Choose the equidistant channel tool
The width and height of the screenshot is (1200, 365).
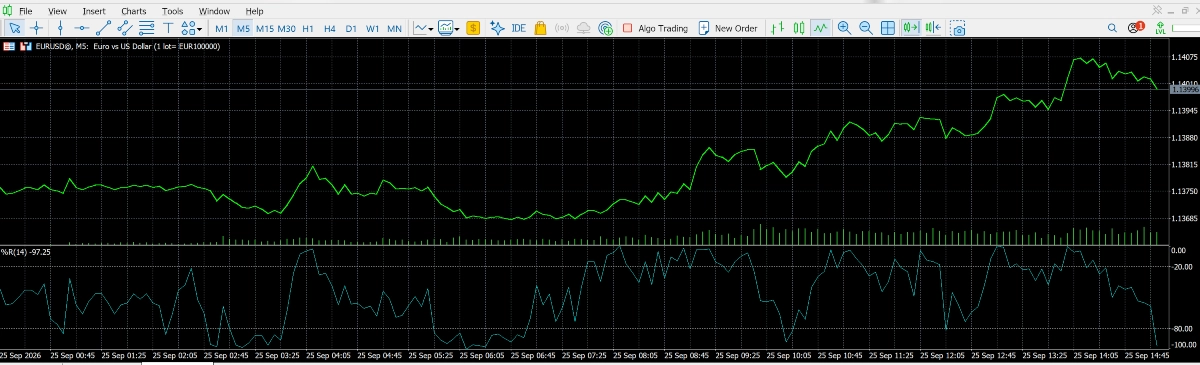[126, 28]
